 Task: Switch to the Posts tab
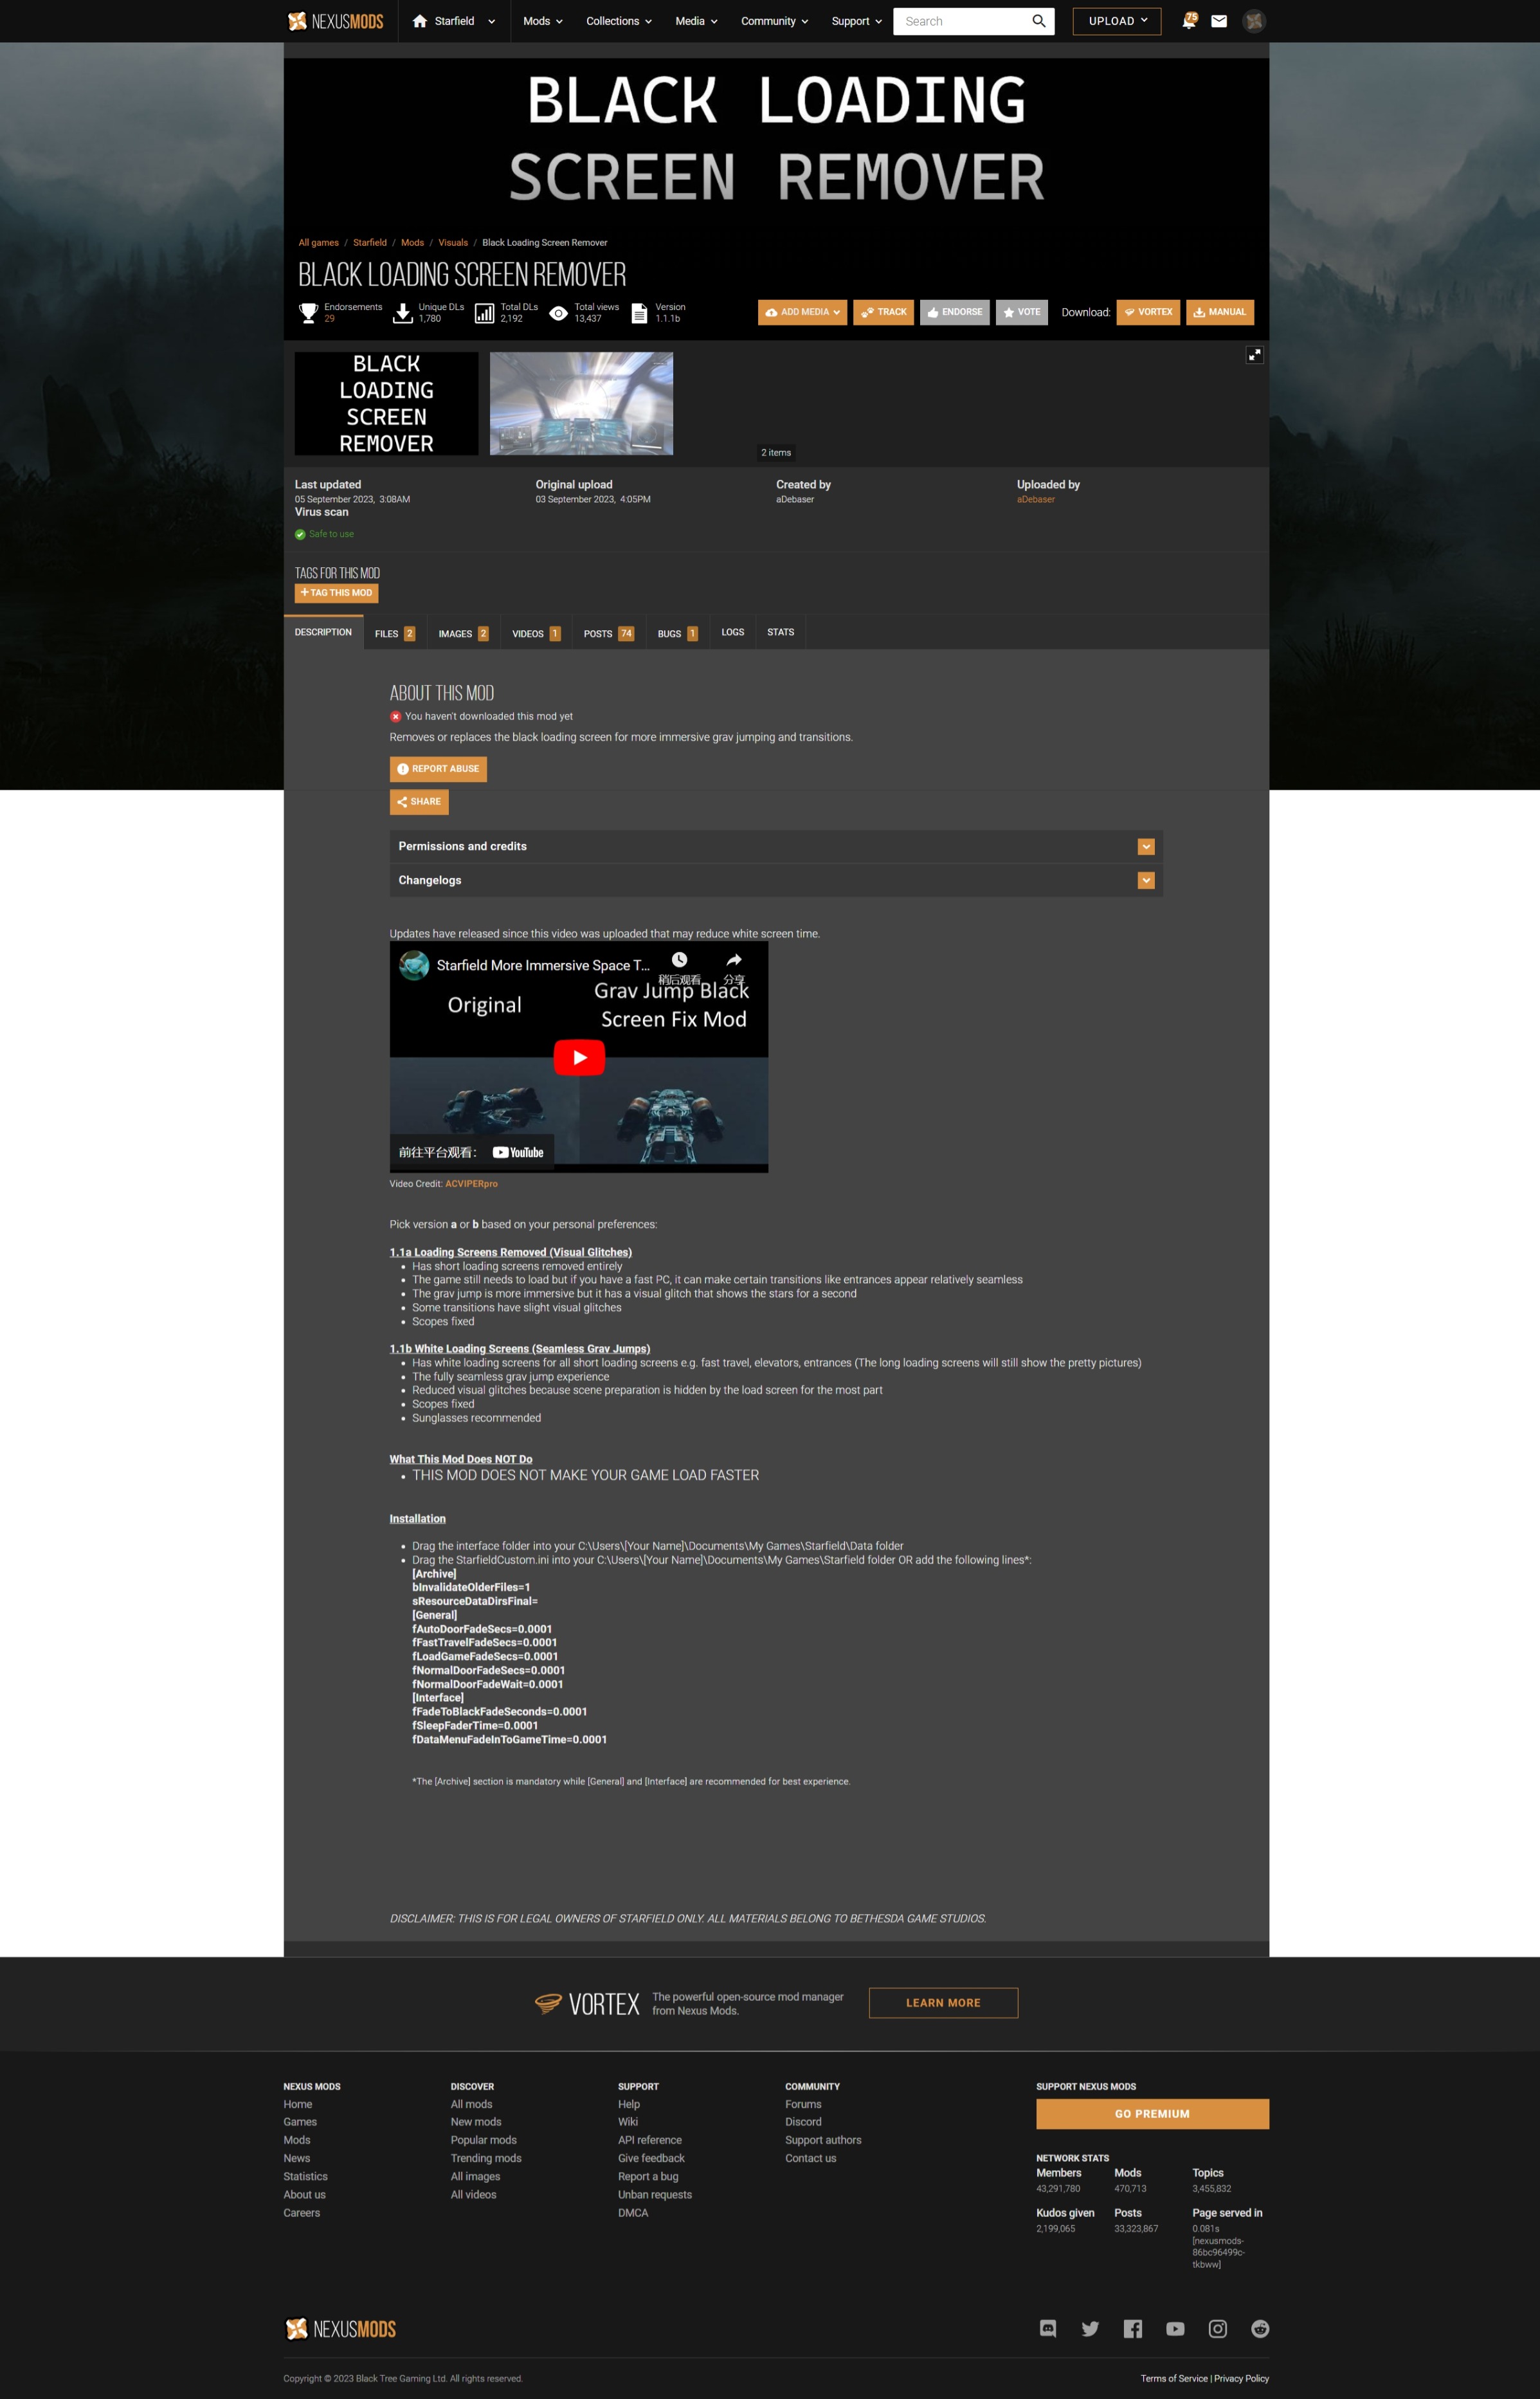pyautogui.click(x=609, y=633)
